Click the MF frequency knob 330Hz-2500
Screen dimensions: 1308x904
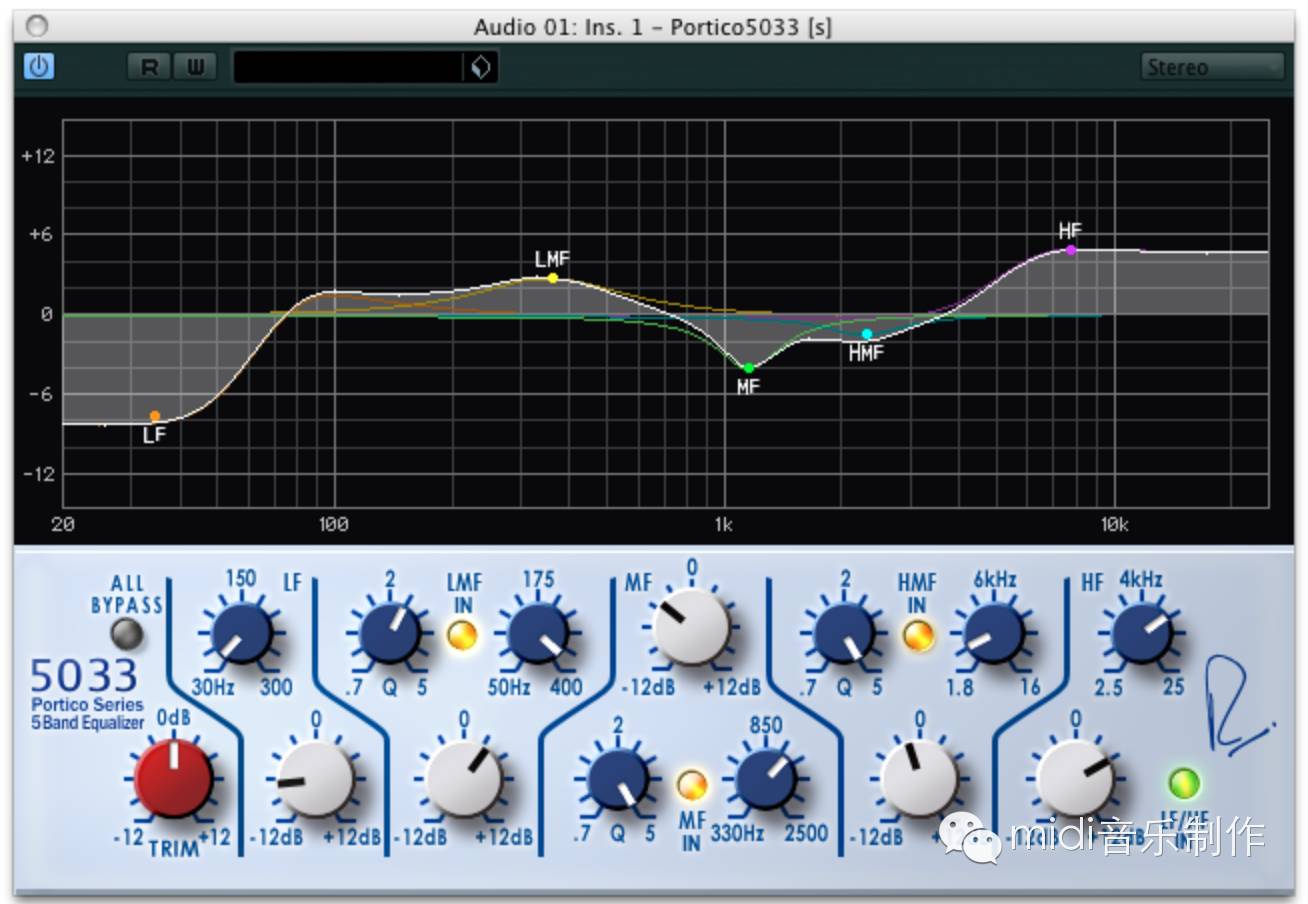click(766, 780)
